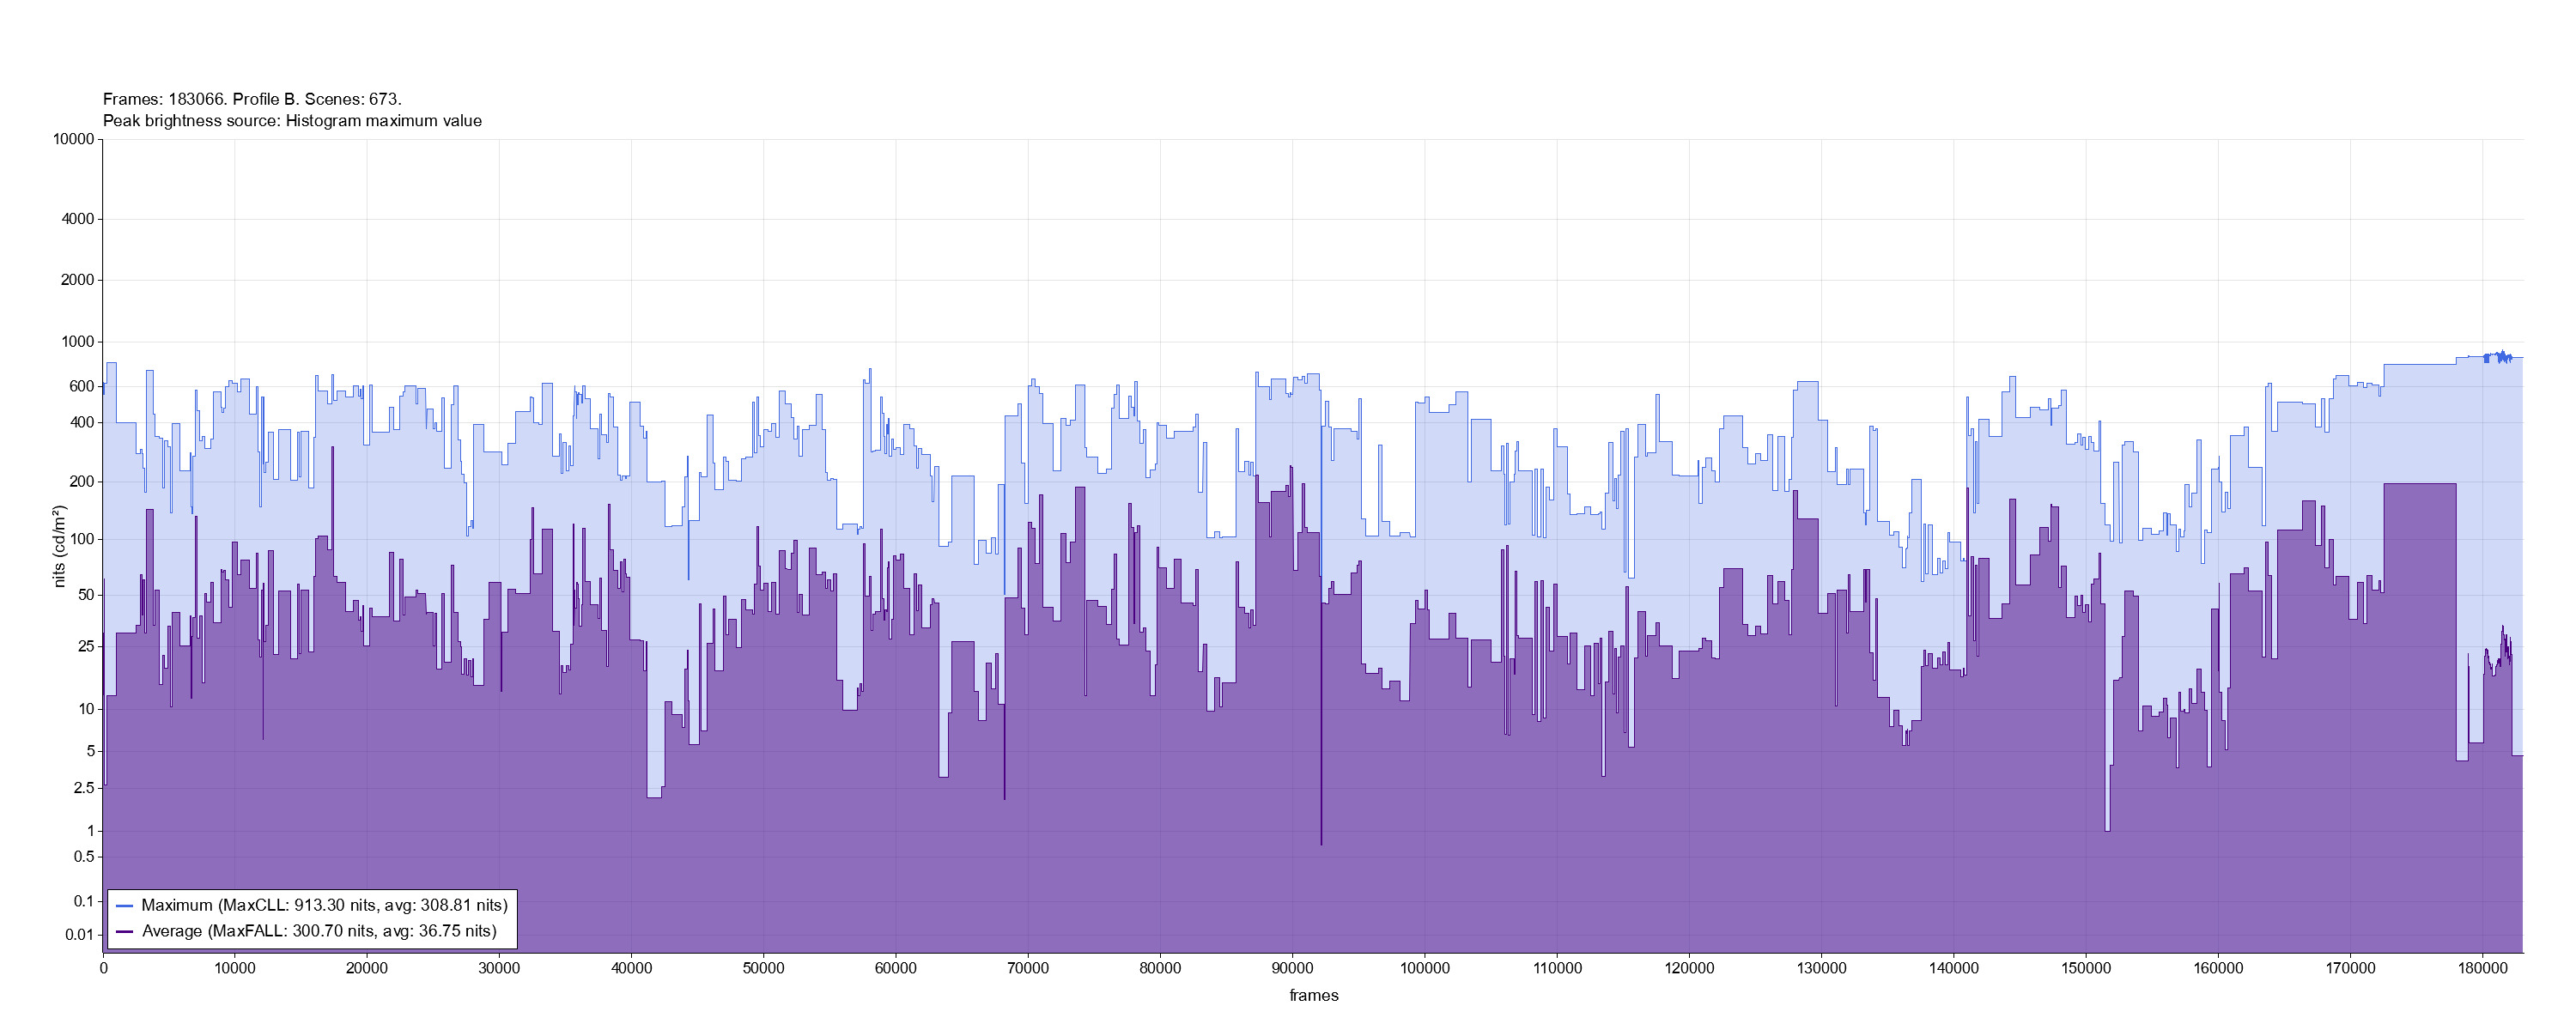The height and width of the screenshot is (1030, 2576).
Task: Click the 0.01 y-axis tick label
Action: [x=79, y=935]
